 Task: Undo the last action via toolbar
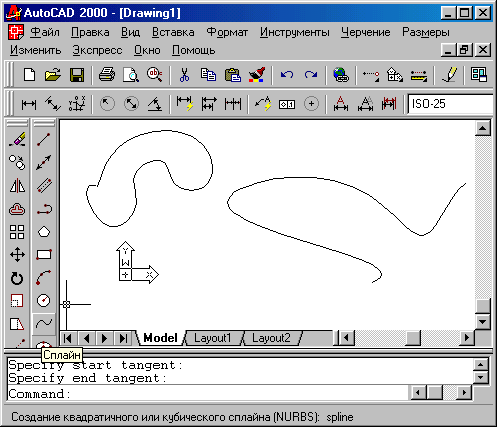(x=287, y=75)
